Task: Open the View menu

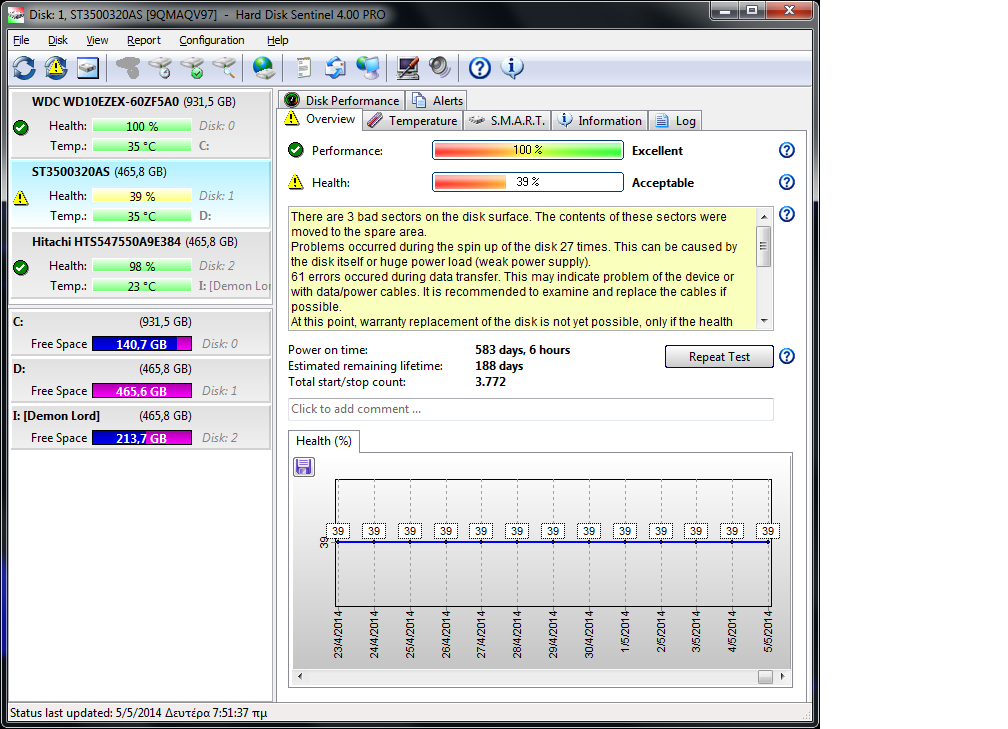Action: [x=97, y=40]
